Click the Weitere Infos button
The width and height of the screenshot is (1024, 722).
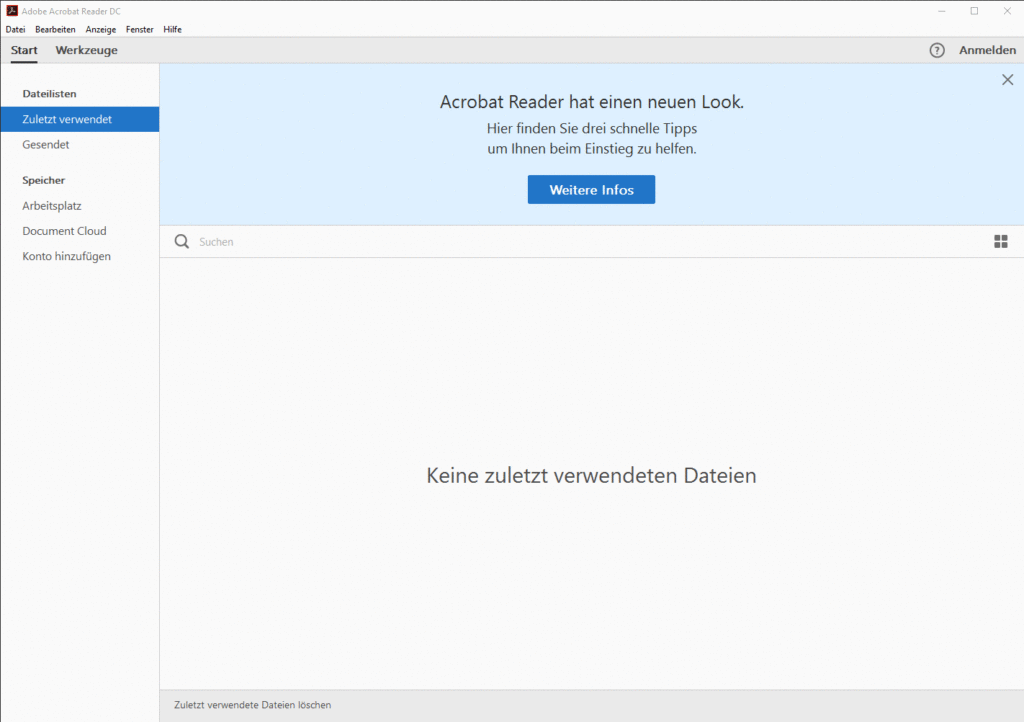[x=591, y=190]
